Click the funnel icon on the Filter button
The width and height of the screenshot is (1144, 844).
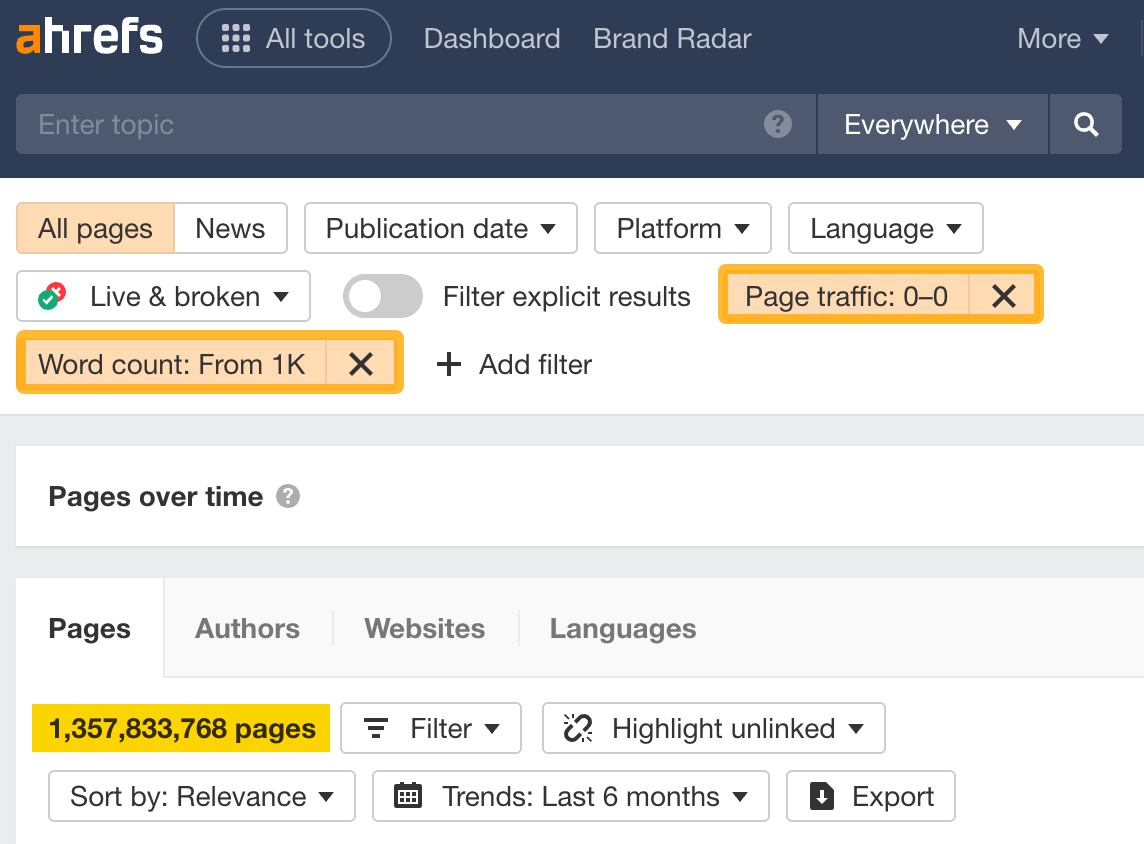[x=376, y=728]
